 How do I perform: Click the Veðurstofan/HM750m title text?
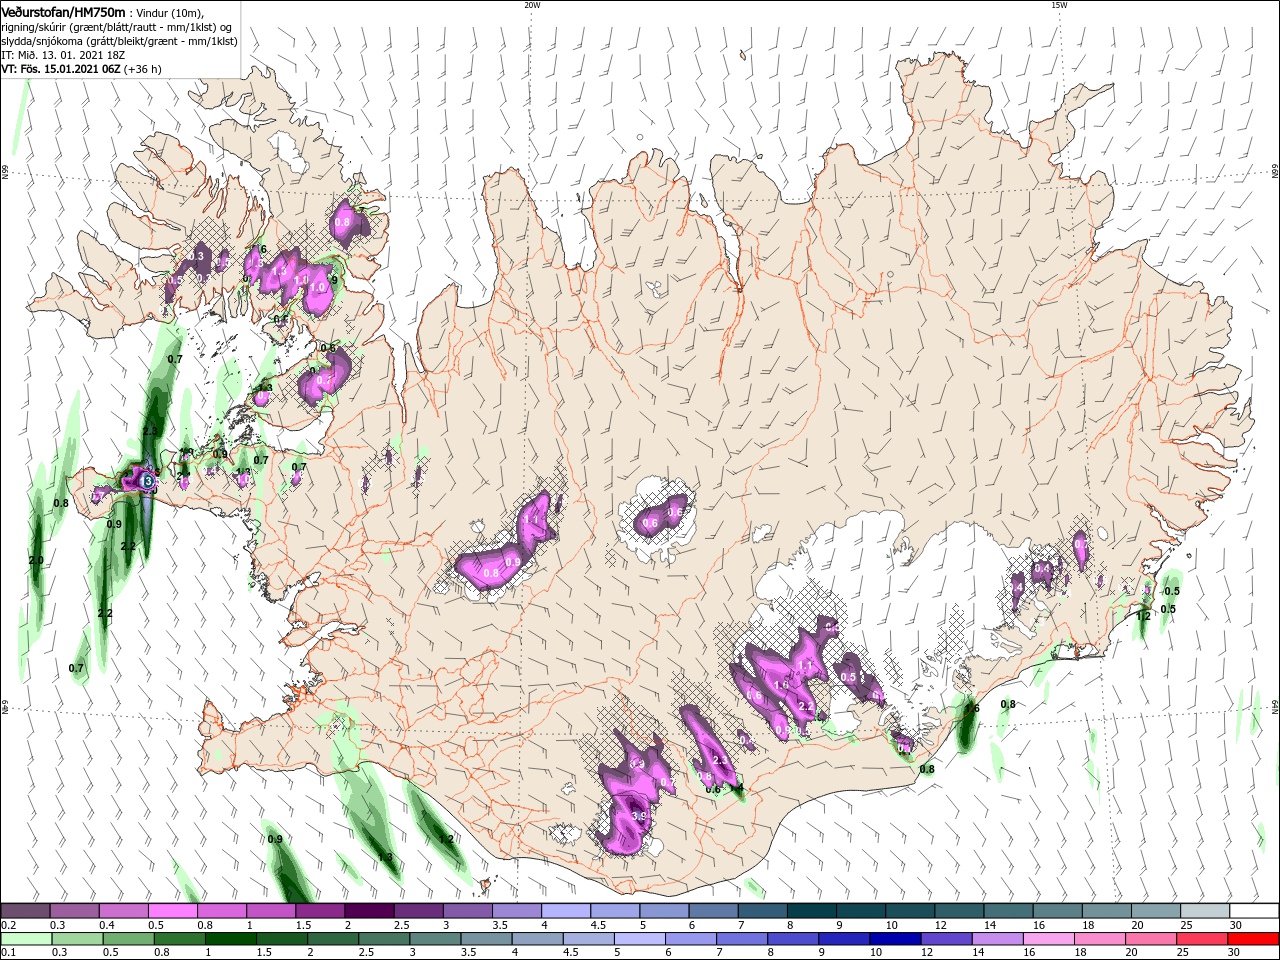tap(62, 11)
